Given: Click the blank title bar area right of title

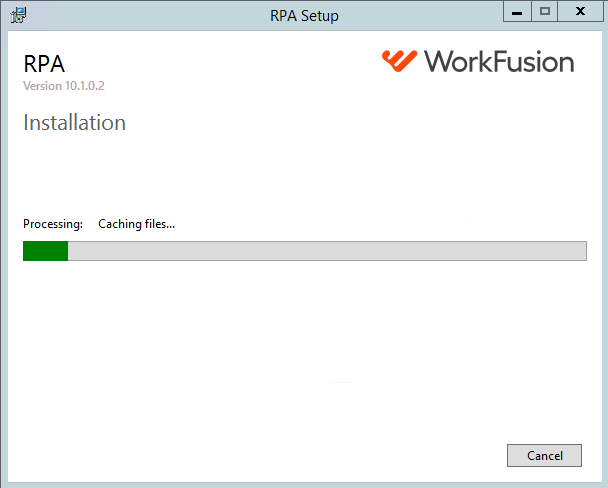Looking at the screenshot, I should [x=421, y=16].
